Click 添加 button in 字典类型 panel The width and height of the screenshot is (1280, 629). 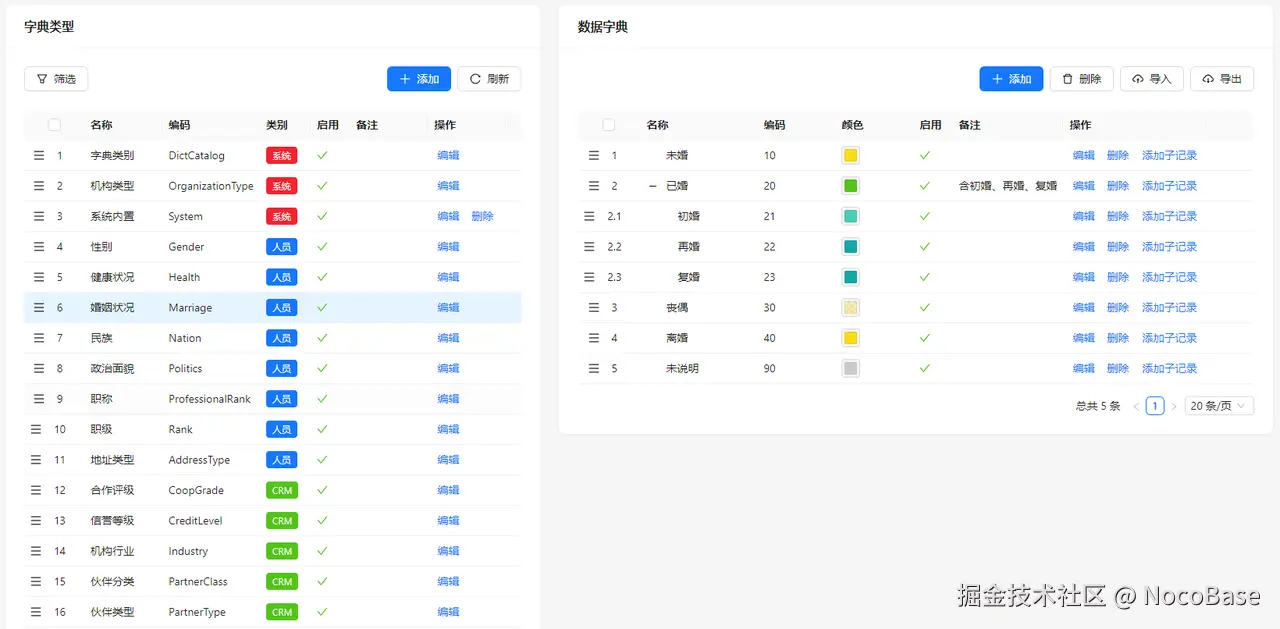(419, 79)
